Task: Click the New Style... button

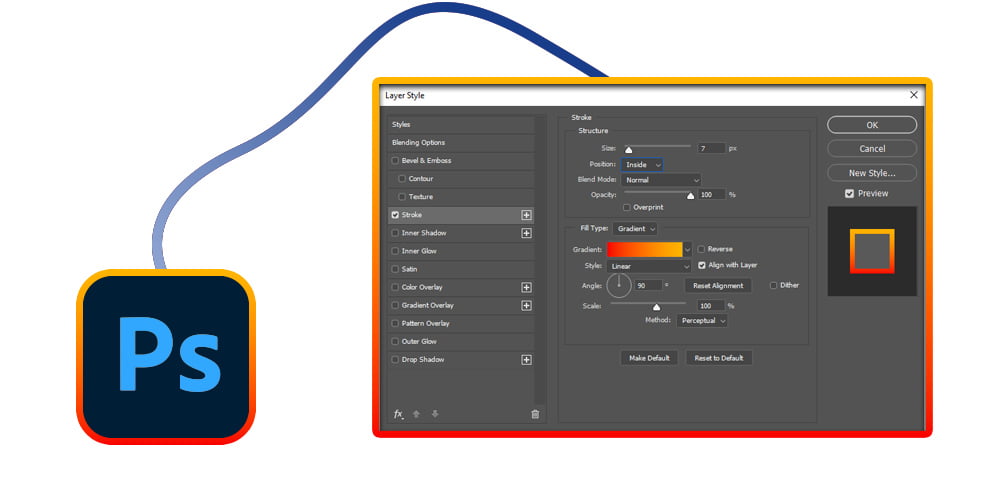Action: (x=872, y=173)
